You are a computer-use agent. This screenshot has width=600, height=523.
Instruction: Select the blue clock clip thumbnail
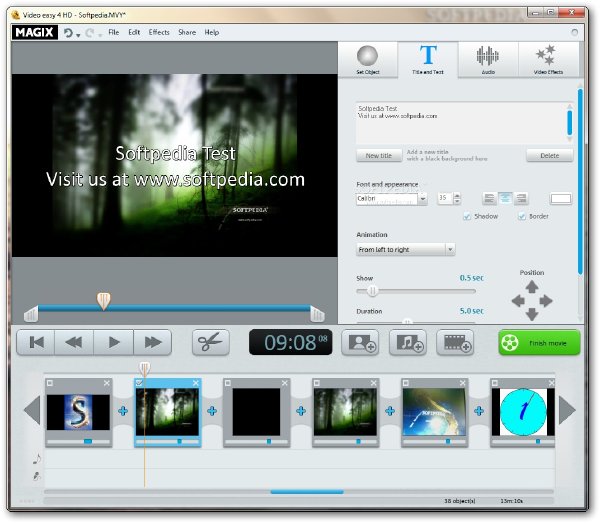[523, 412]
